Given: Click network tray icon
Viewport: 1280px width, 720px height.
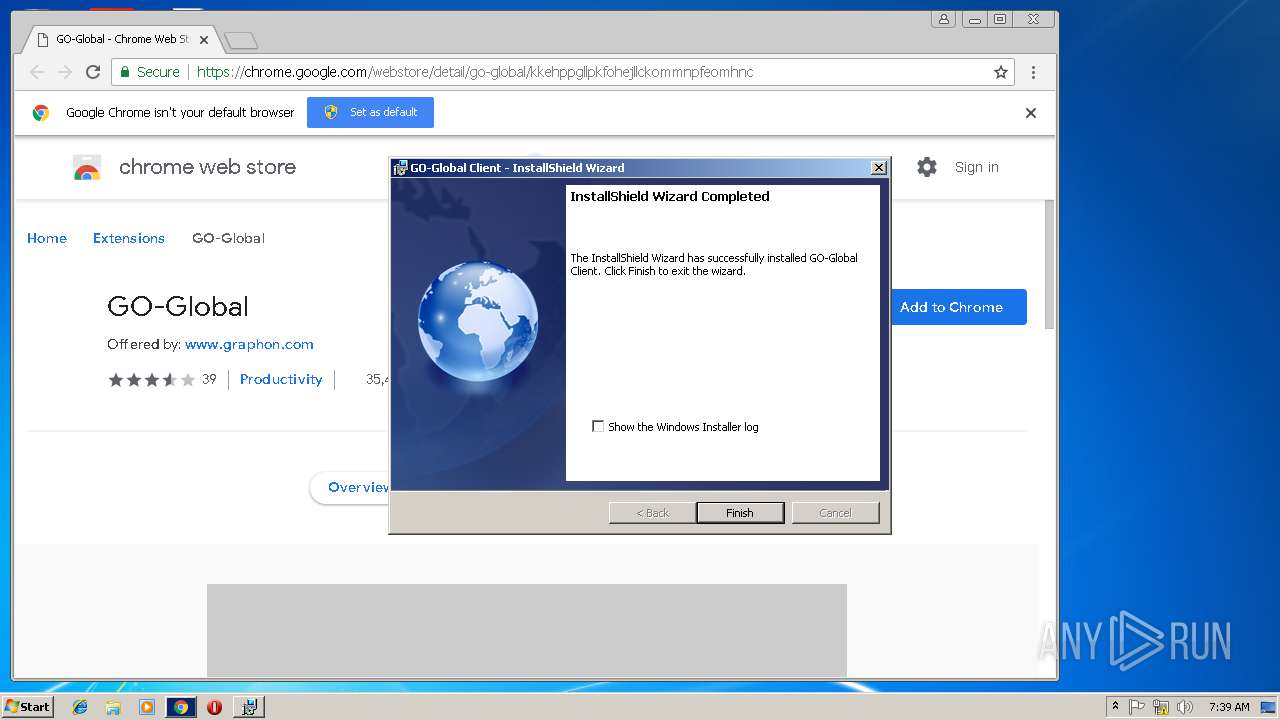Looking at the screenshot, I should 1161,707.
